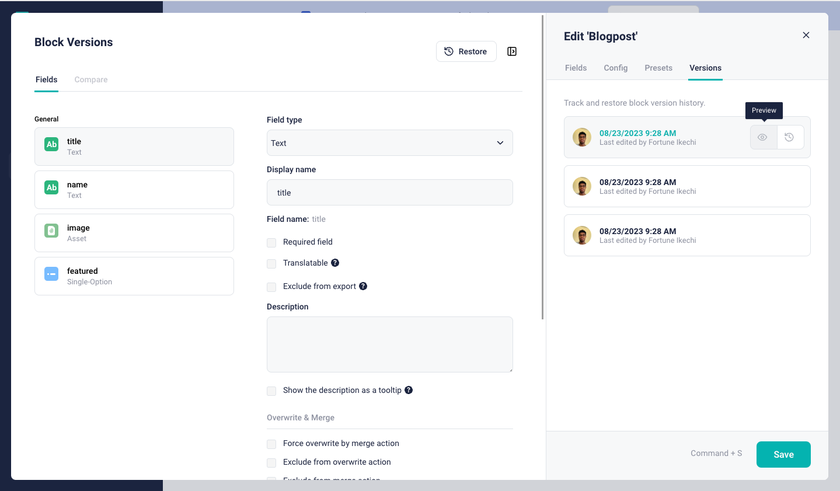Switch to the Fields tab in Edit Blogpost
840x491 pixels.
(575, 68)
